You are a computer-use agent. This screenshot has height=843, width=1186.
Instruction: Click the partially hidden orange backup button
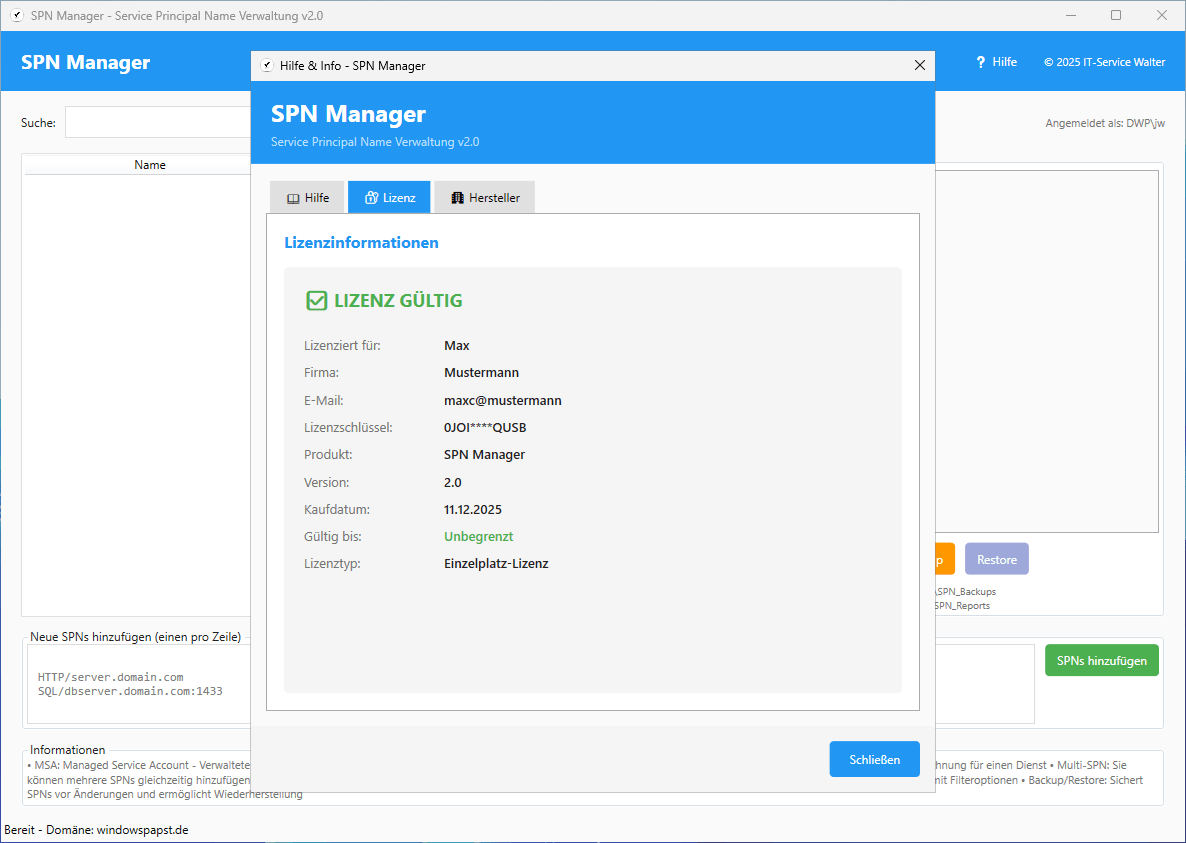[x=945, y=560]
